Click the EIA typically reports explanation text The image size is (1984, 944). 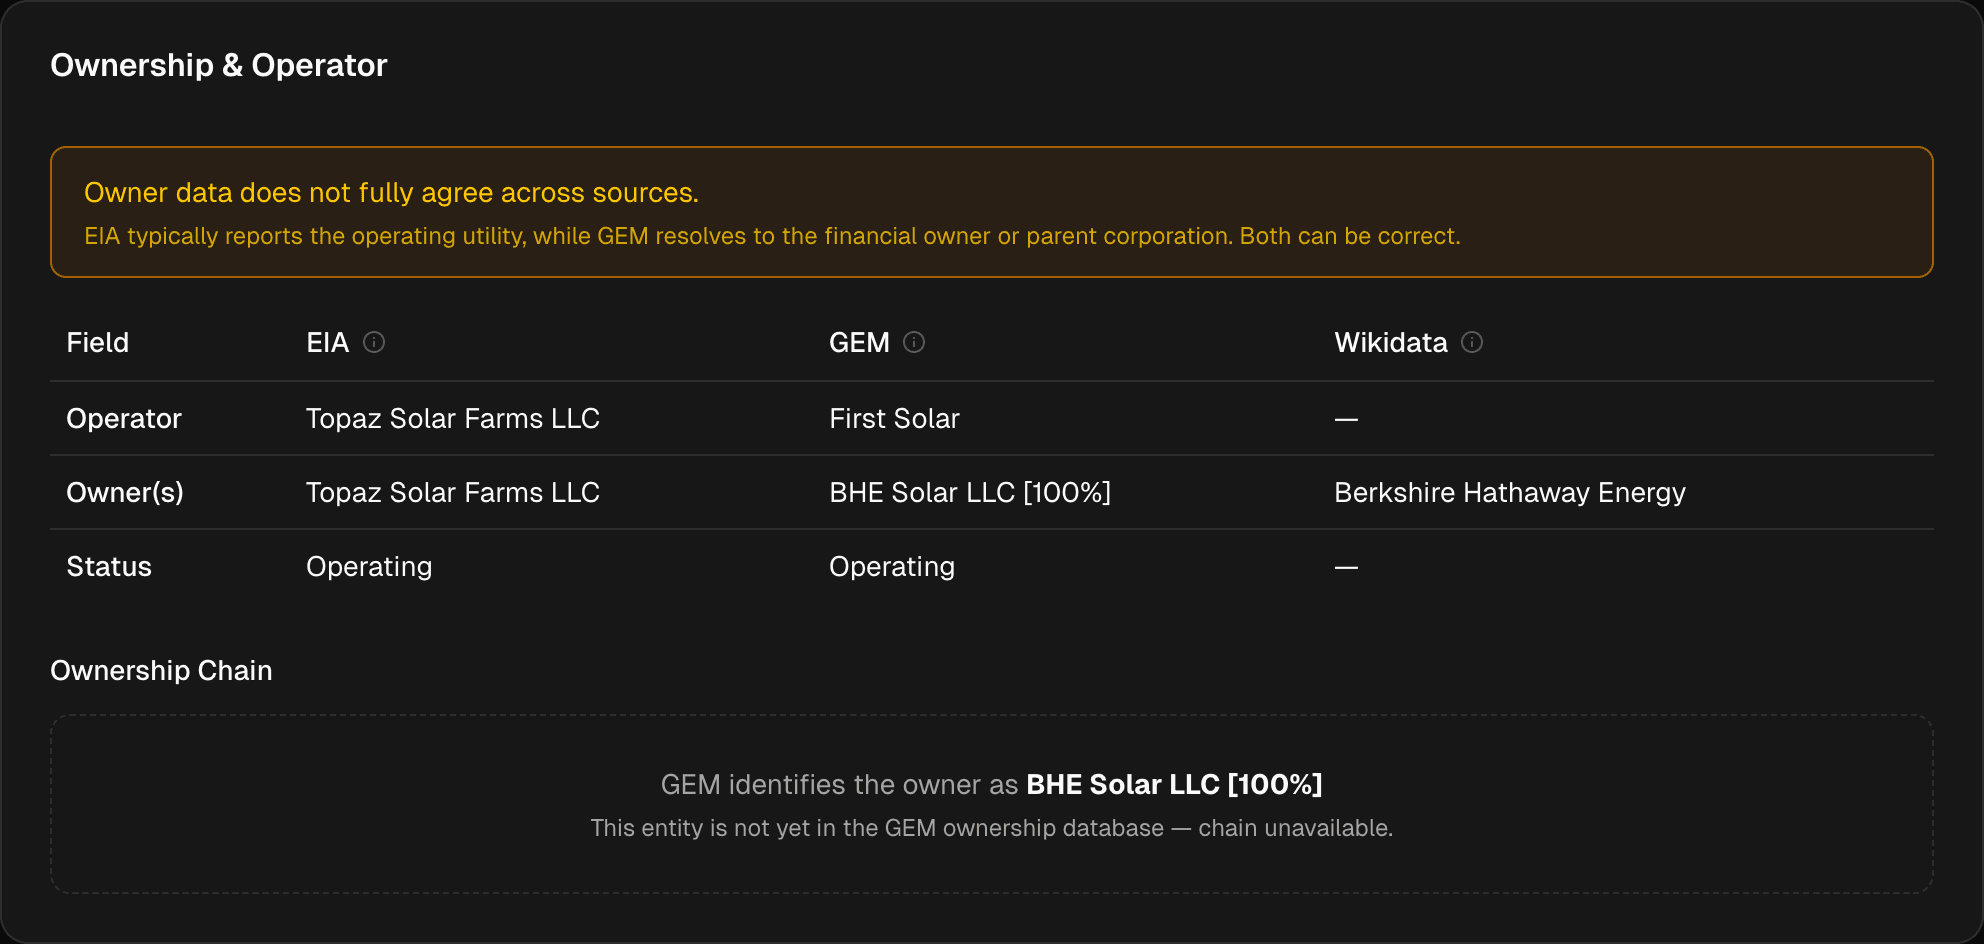coord(772,236)
